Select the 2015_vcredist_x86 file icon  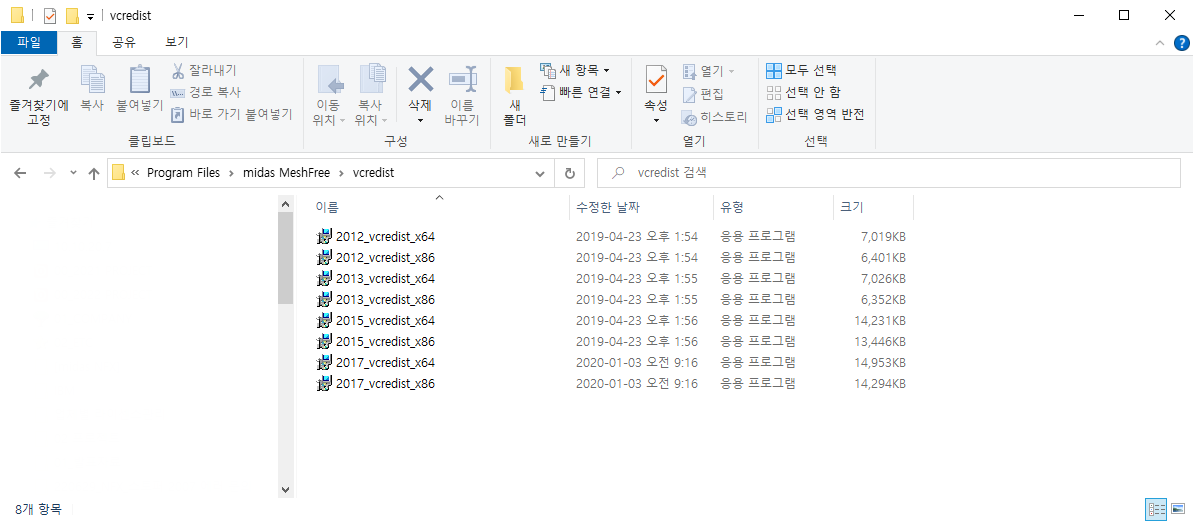(325, 341)
